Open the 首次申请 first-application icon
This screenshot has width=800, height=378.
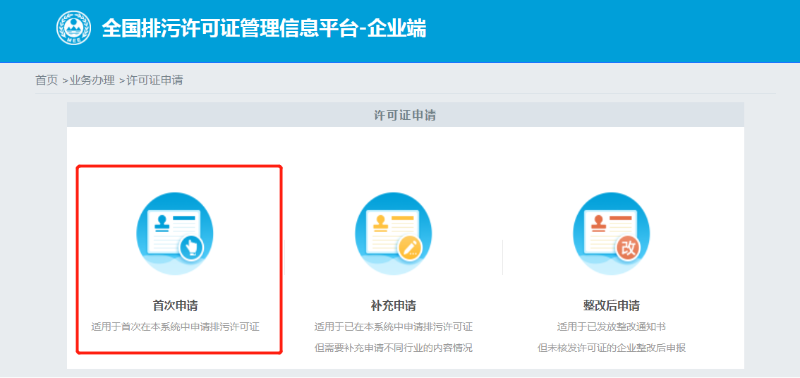pyautogui.click(x=174, y=234)
